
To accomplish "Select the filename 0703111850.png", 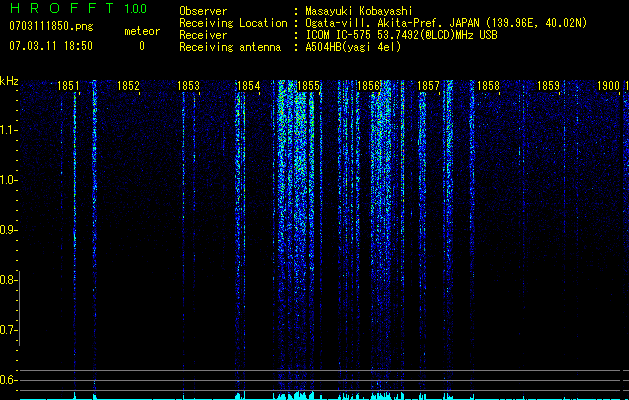I will 51,26.
